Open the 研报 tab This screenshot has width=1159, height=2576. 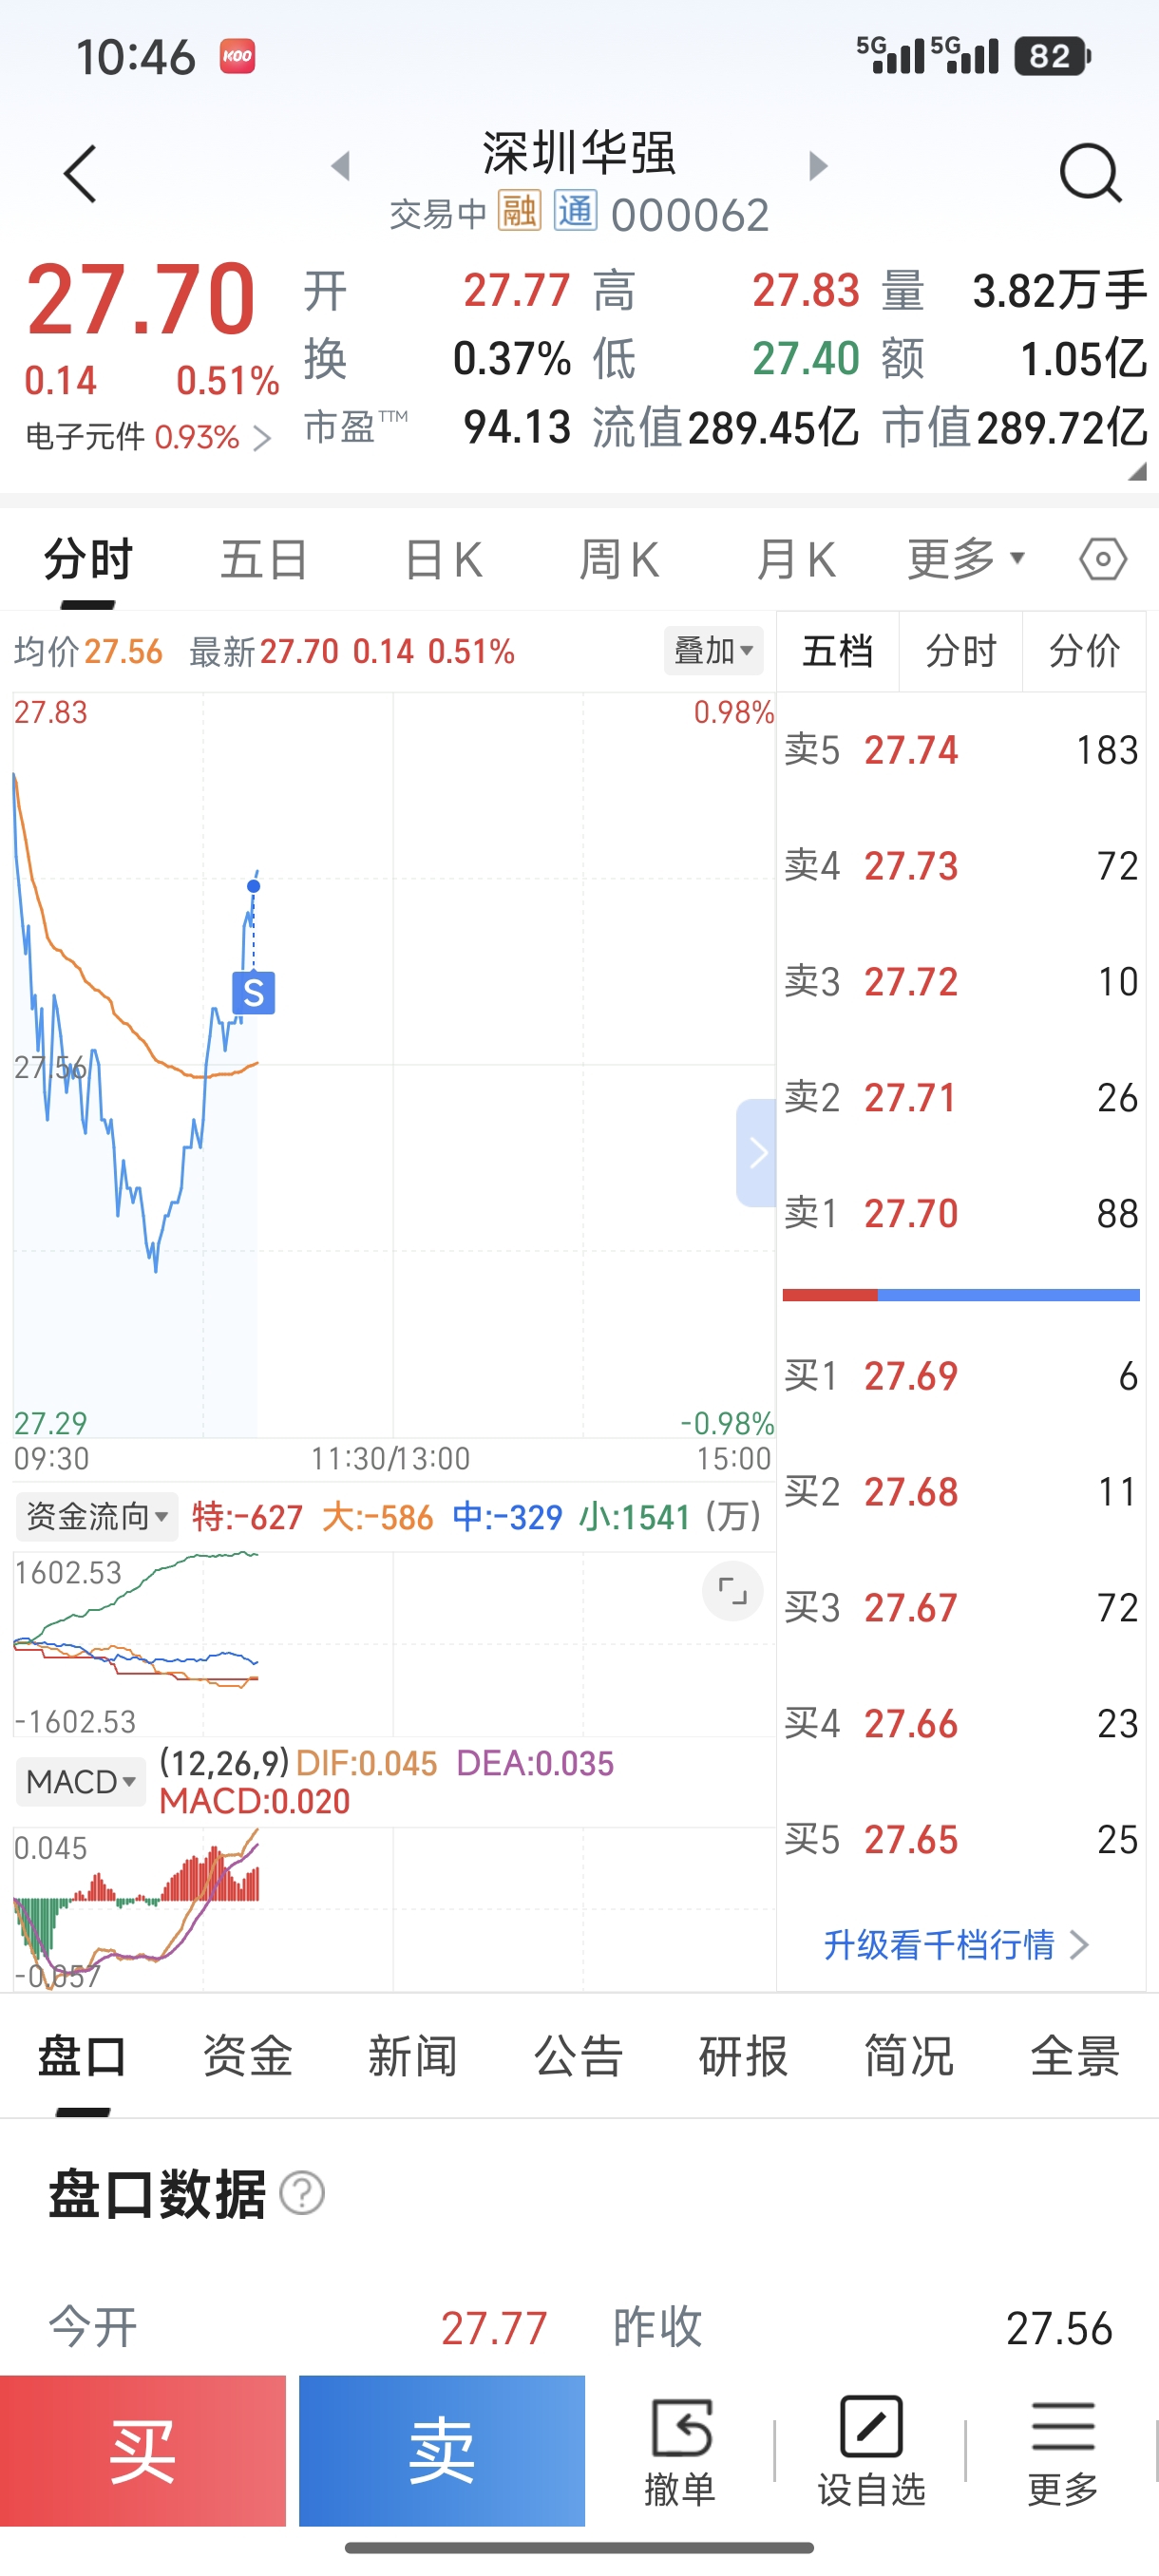(743, 2057)
